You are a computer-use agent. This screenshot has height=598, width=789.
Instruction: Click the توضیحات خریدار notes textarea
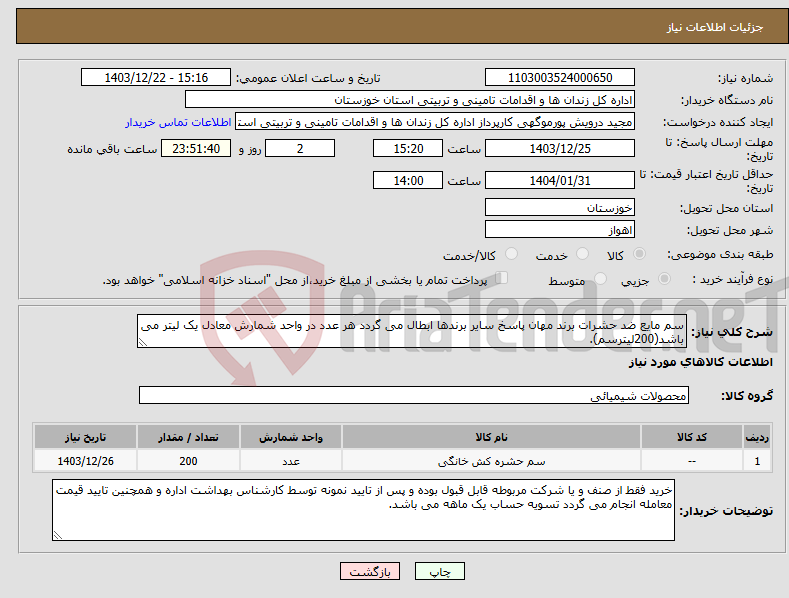[363, 510]
